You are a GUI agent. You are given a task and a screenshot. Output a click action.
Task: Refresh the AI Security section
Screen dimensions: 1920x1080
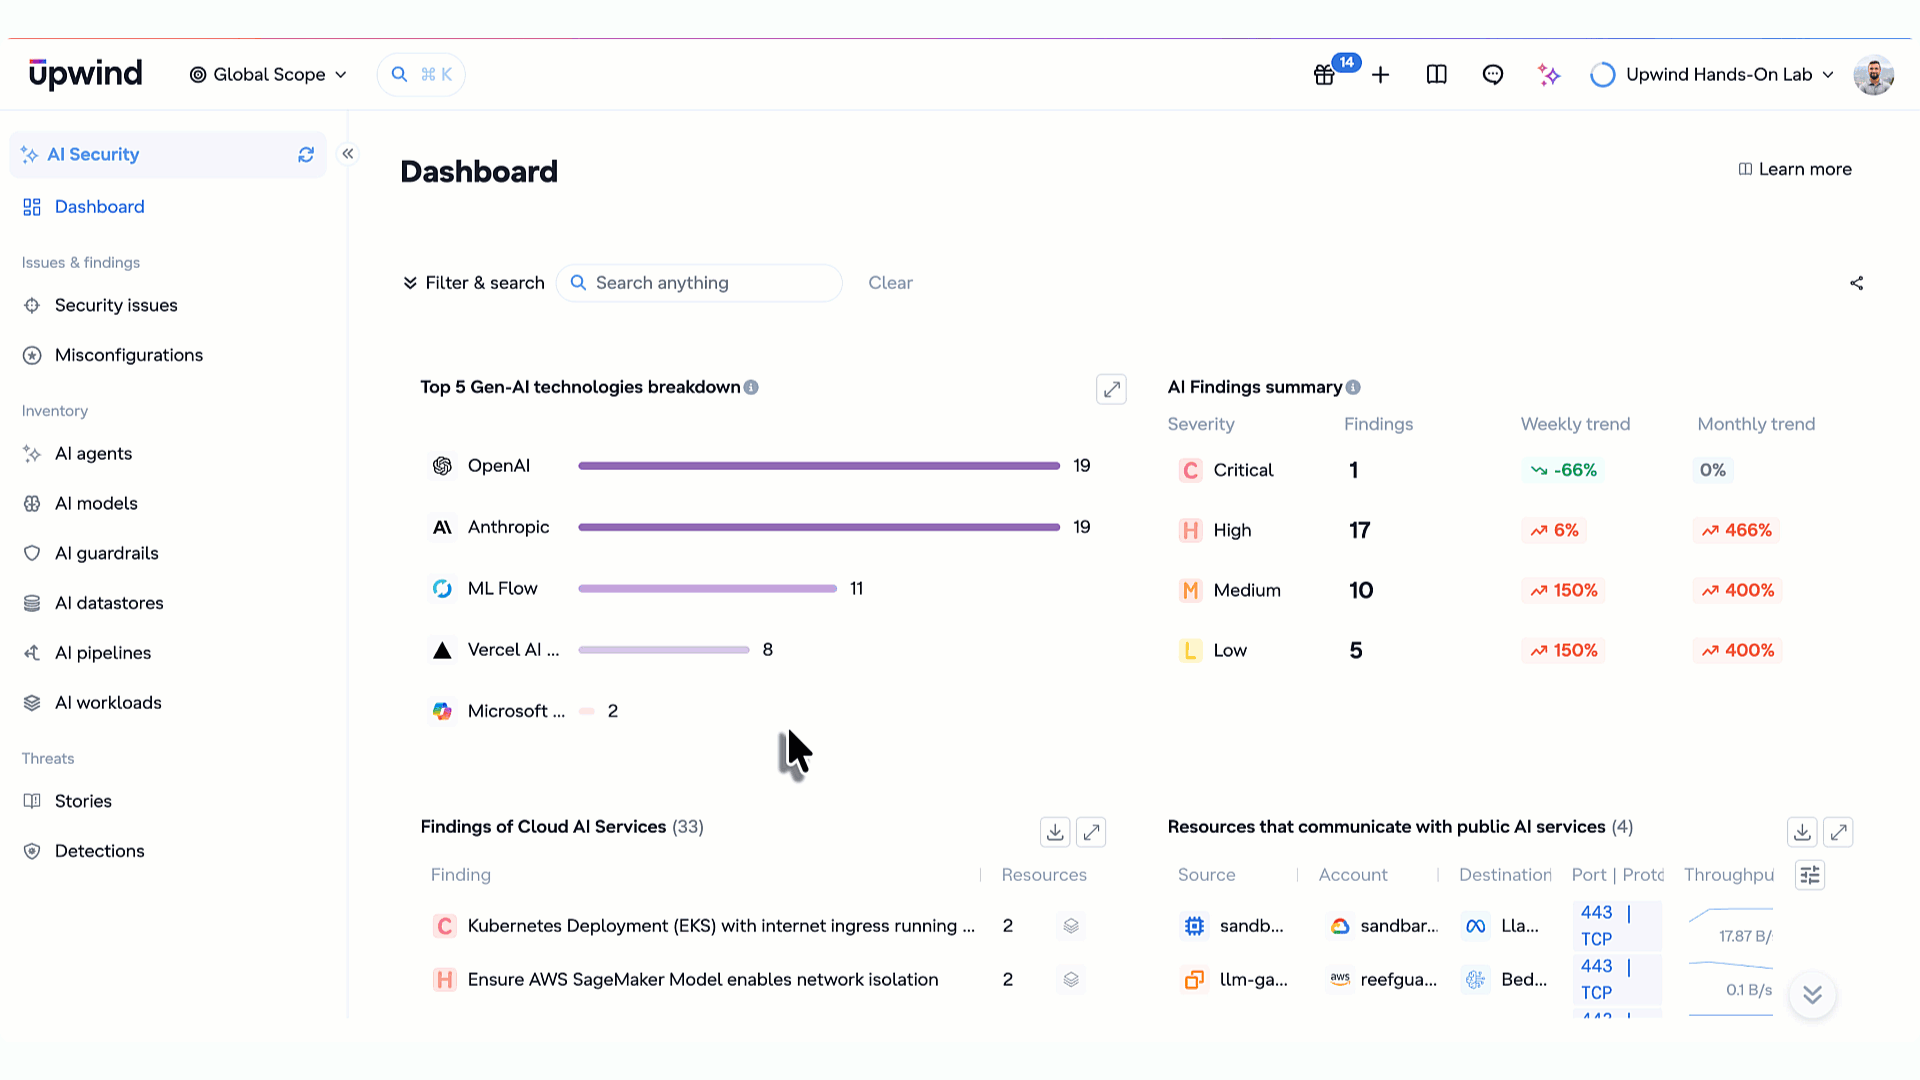click(x=306, y=155)
